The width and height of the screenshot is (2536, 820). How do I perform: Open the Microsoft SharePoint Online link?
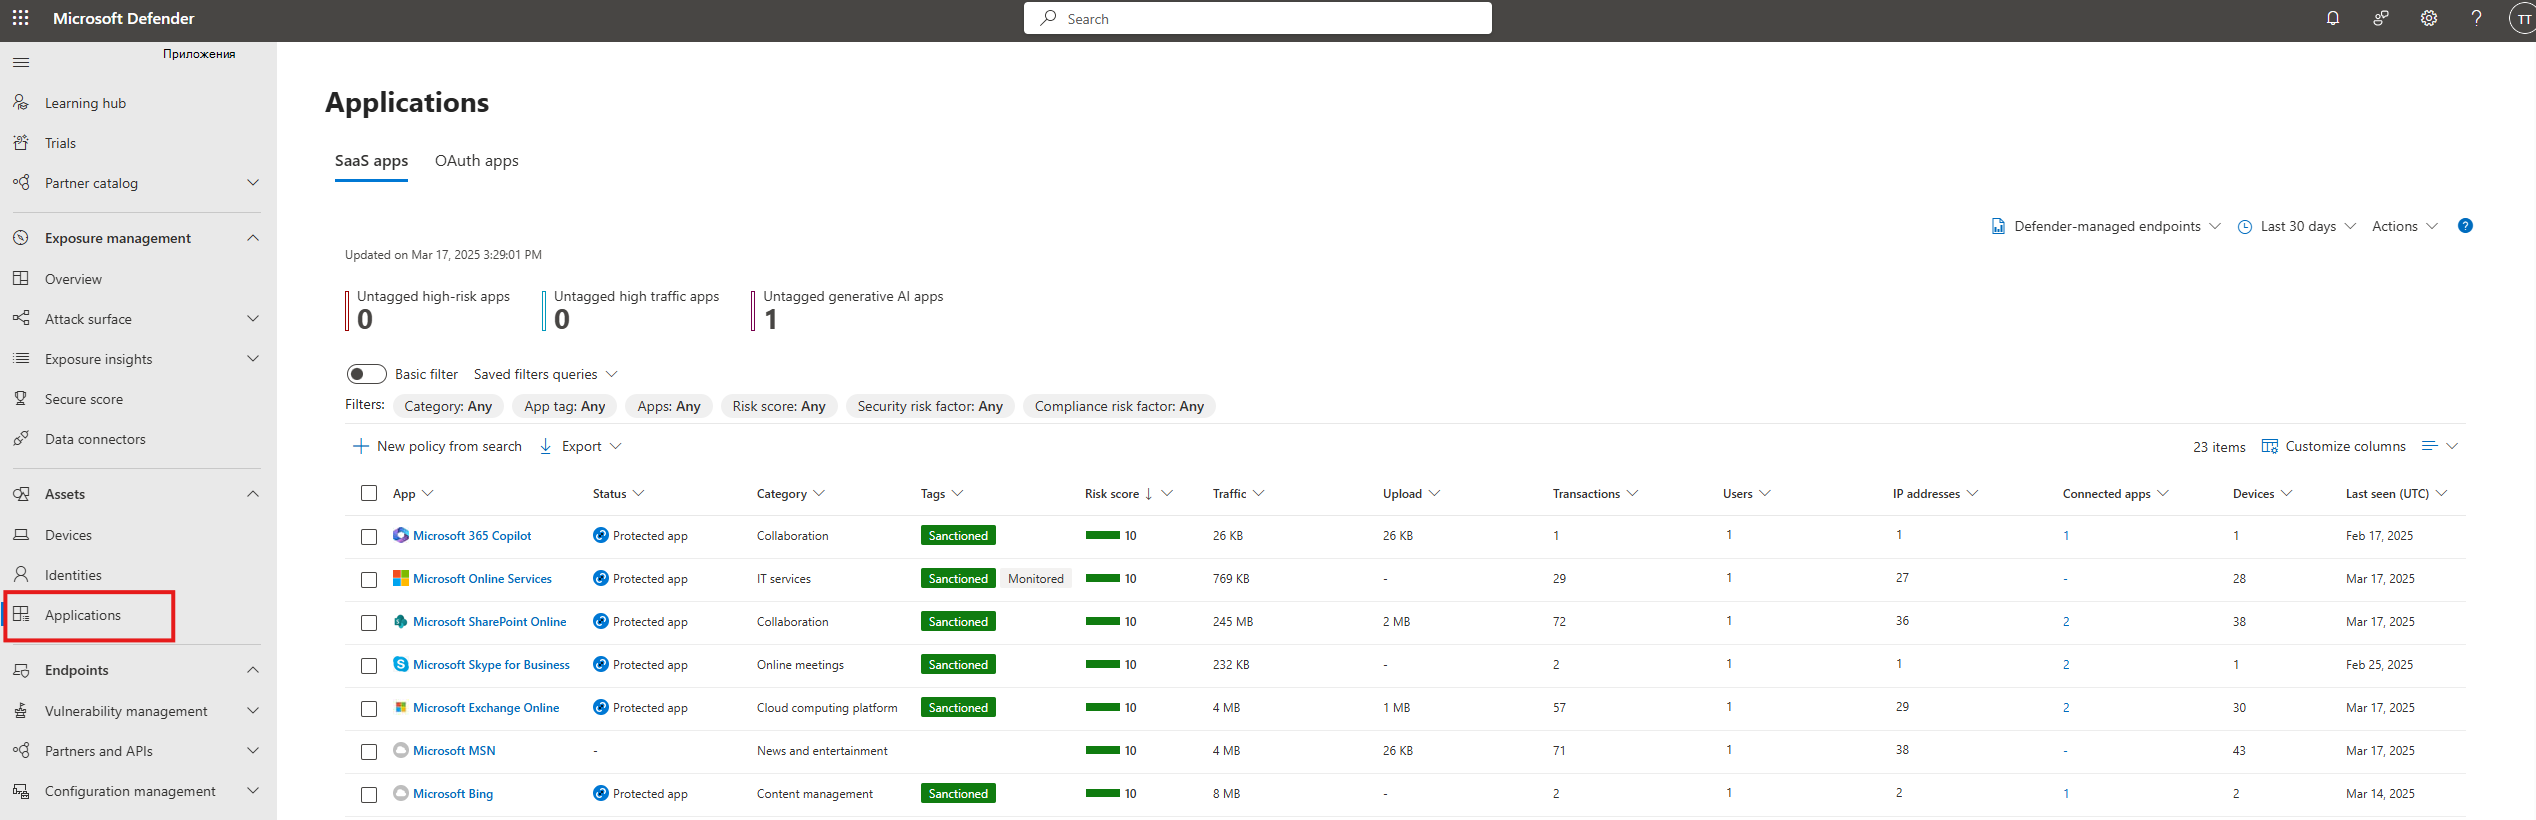pyautogui.click(x=489, y=622)
